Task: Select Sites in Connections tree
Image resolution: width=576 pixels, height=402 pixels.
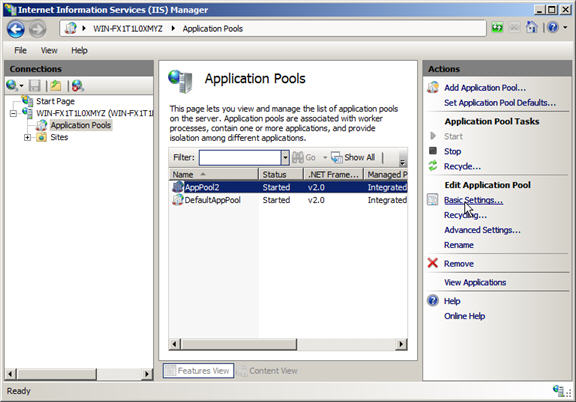Action: click(x=59, y=137)
